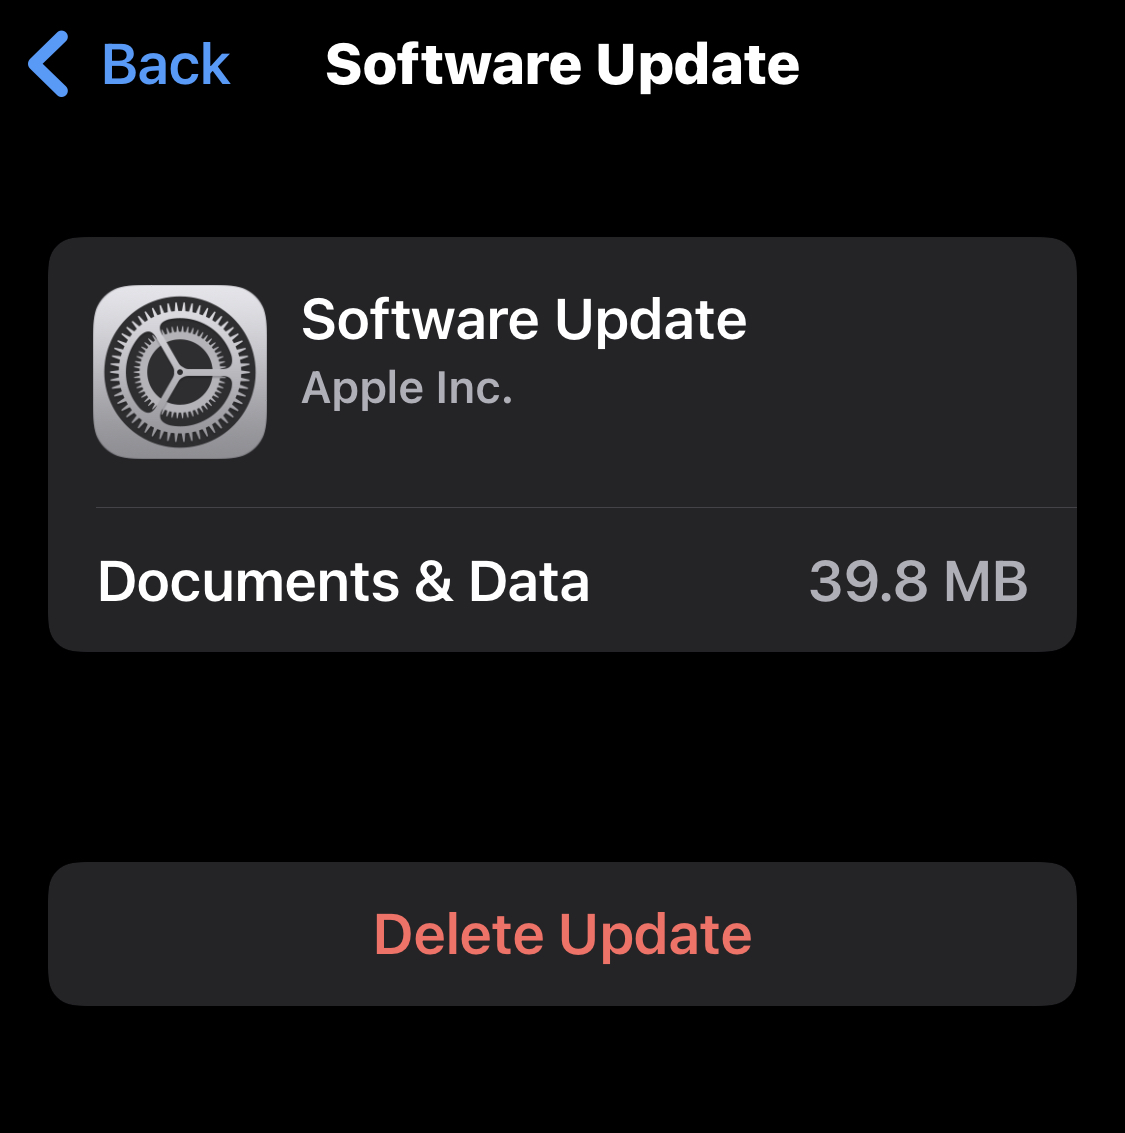Tap the word Data in storage row
The width and height of the screenshot is (1125, 1133).
coord(529,581)
